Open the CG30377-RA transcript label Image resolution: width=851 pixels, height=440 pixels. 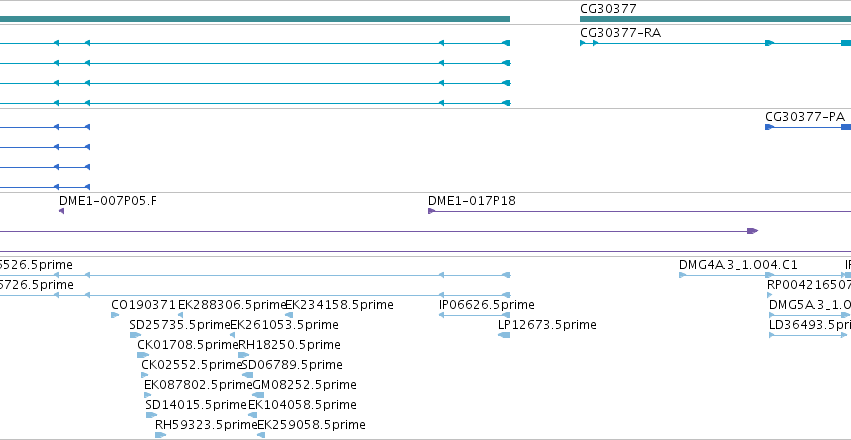(x=620, y=33)
